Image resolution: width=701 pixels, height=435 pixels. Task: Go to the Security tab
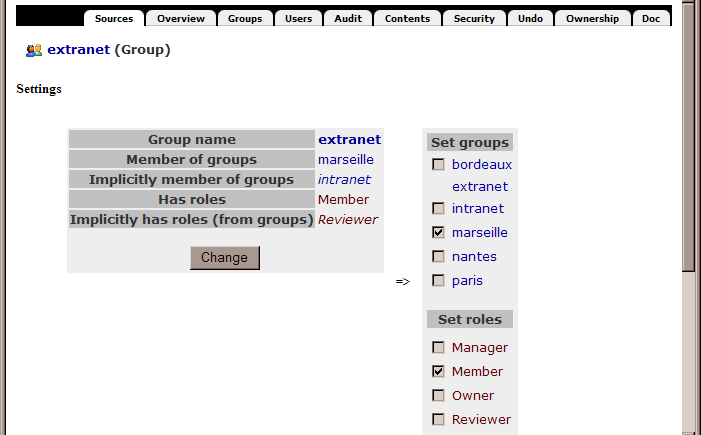click(474, 18)
